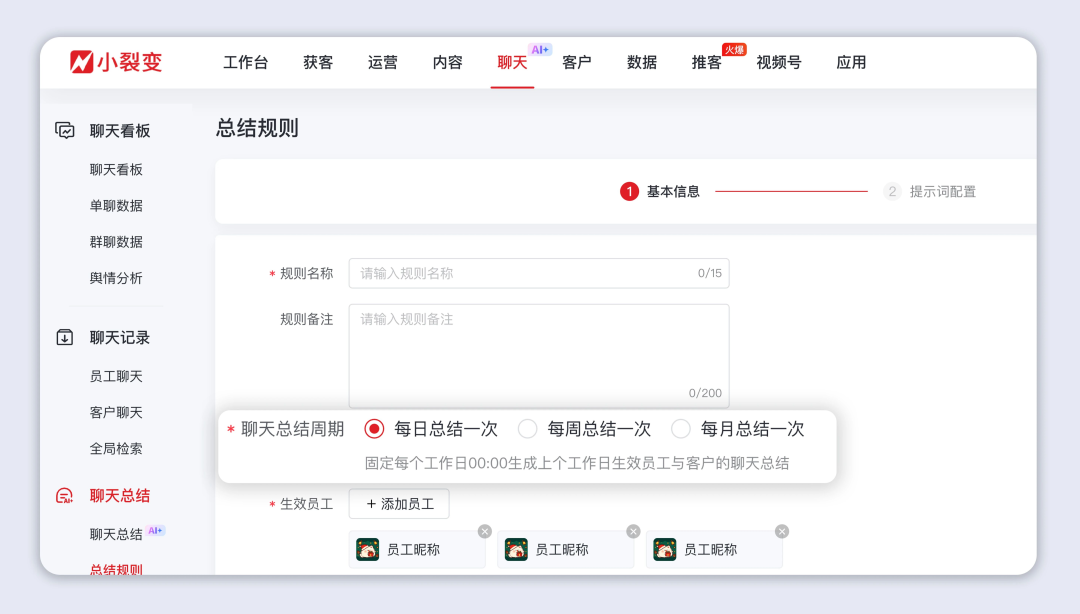Pick the 每月总结一次 radio button

click(681, 429)
